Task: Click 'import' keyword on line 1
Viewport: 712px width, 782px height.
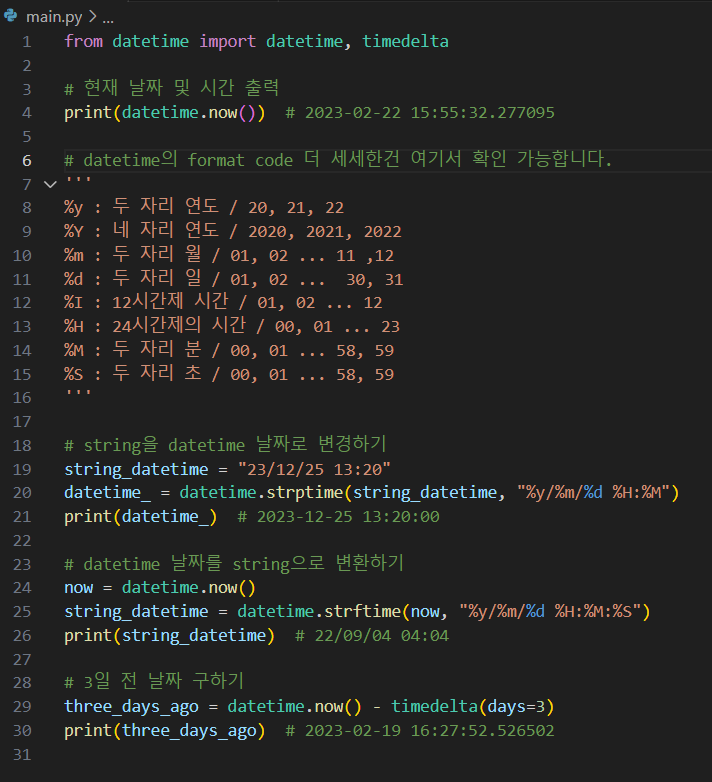Action: (x=227, y=41)
